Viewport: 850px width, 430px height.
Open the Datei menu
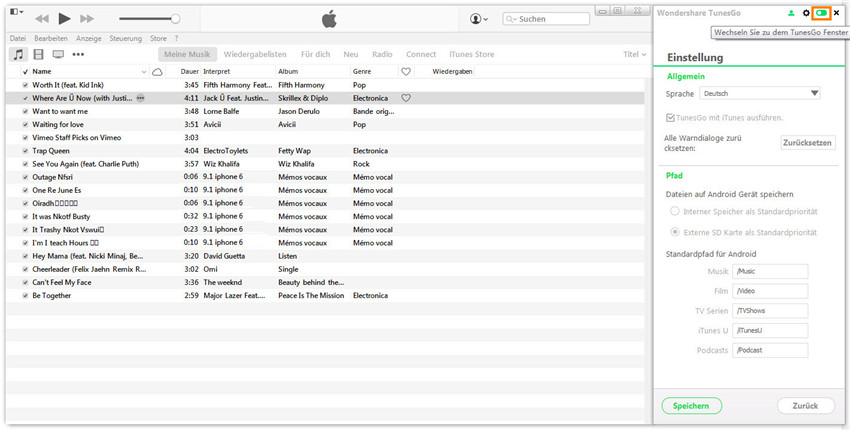[18, 38]
